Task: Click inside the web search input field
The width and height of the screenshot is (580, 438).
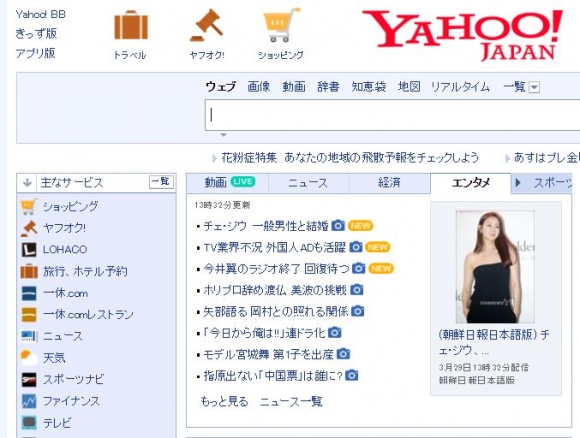Action: [x=392, y=115]
